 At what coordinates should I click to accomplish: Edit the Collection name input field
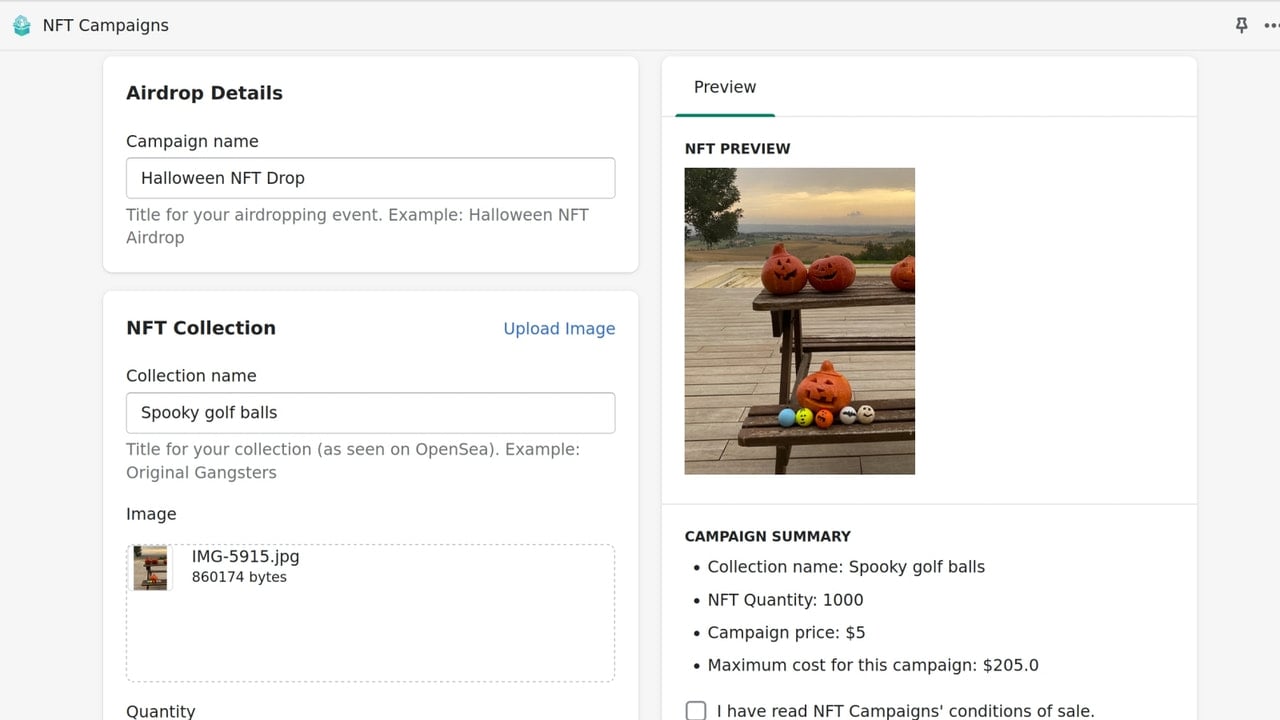(x=370, y=413)
